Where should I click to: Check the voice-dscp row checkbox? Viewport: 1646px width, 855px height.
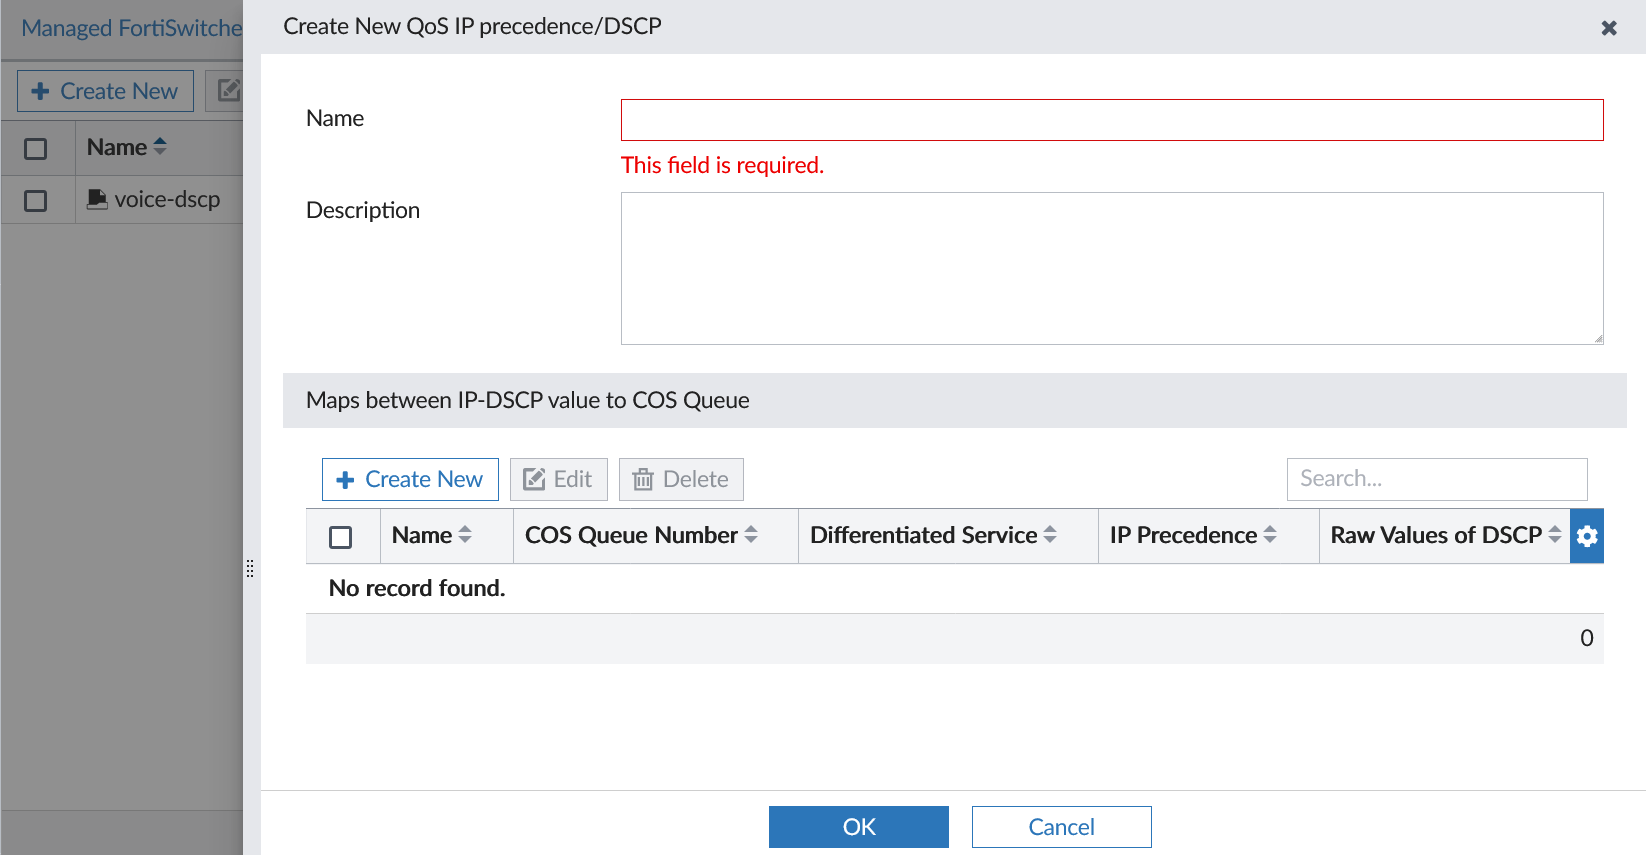pos(36,201)
